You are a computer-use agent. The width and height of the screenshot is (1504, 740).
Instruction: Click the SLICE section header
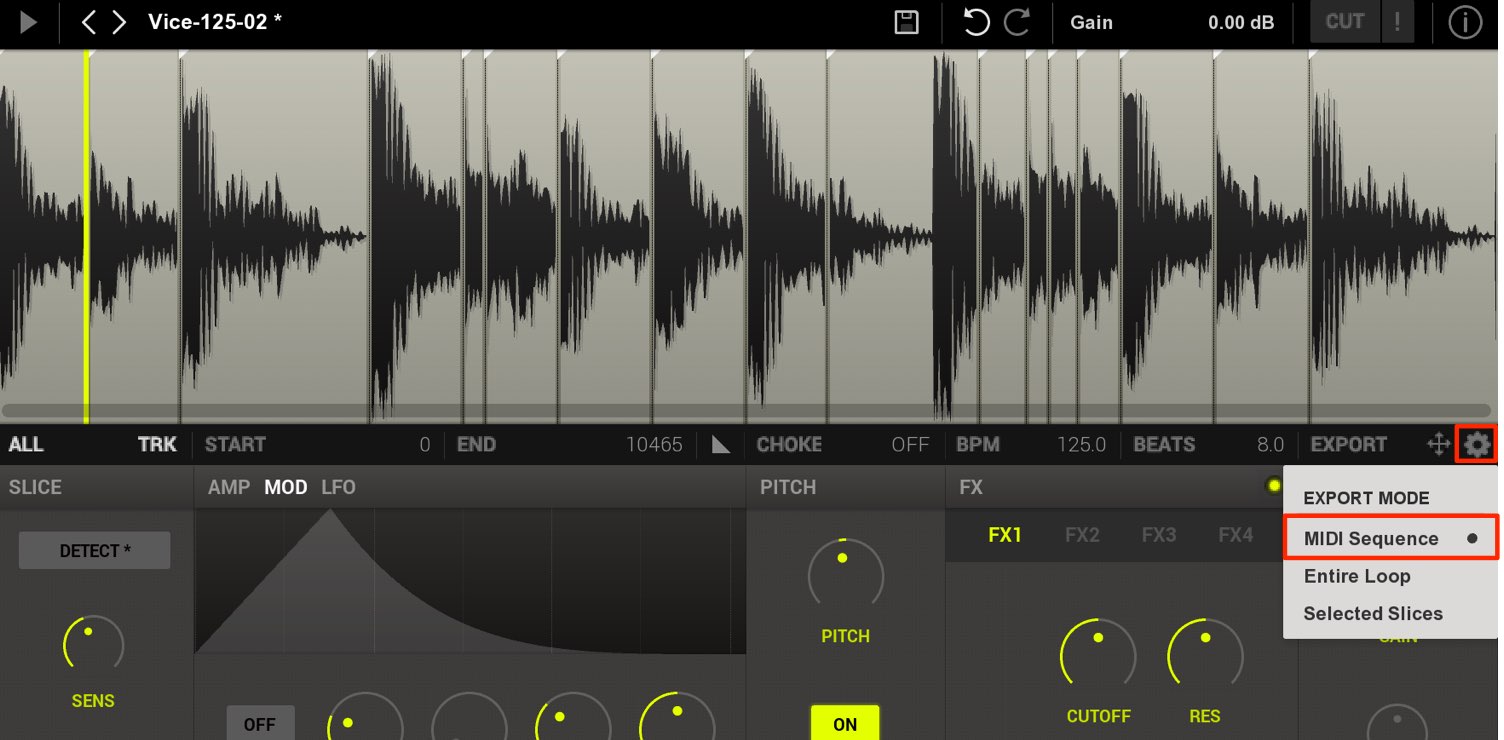coord(35,487)
